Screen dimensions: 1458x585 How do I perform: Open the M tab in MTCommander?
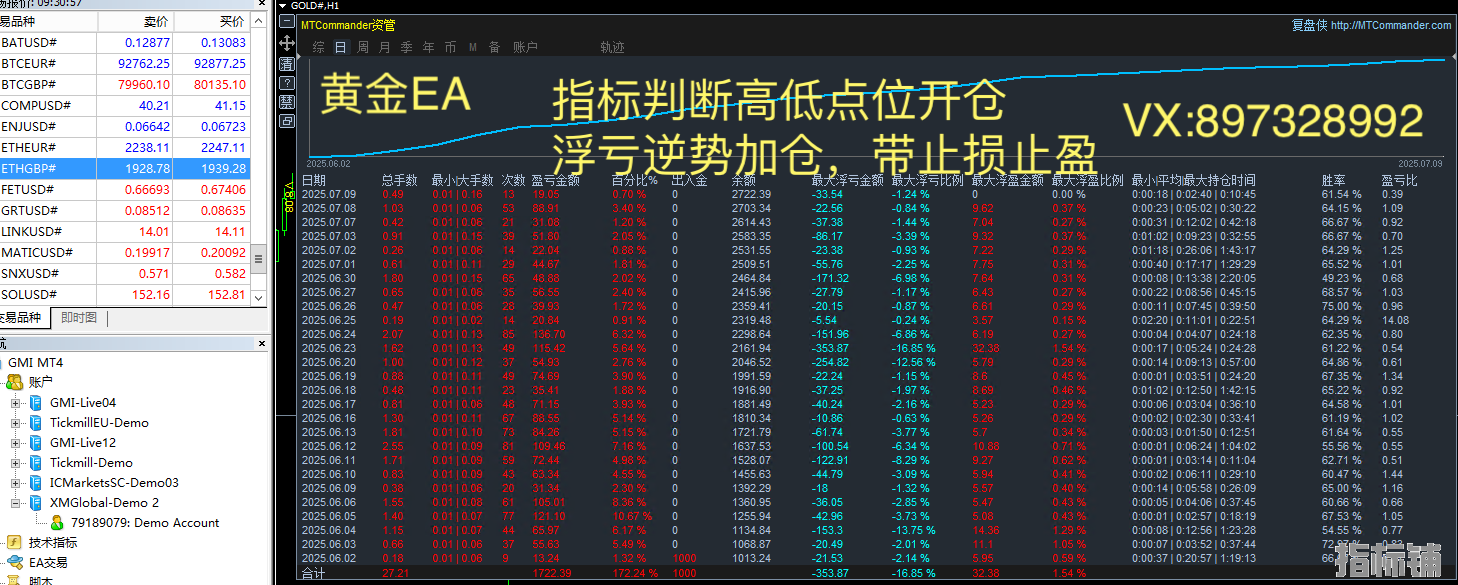coord(472,47)
